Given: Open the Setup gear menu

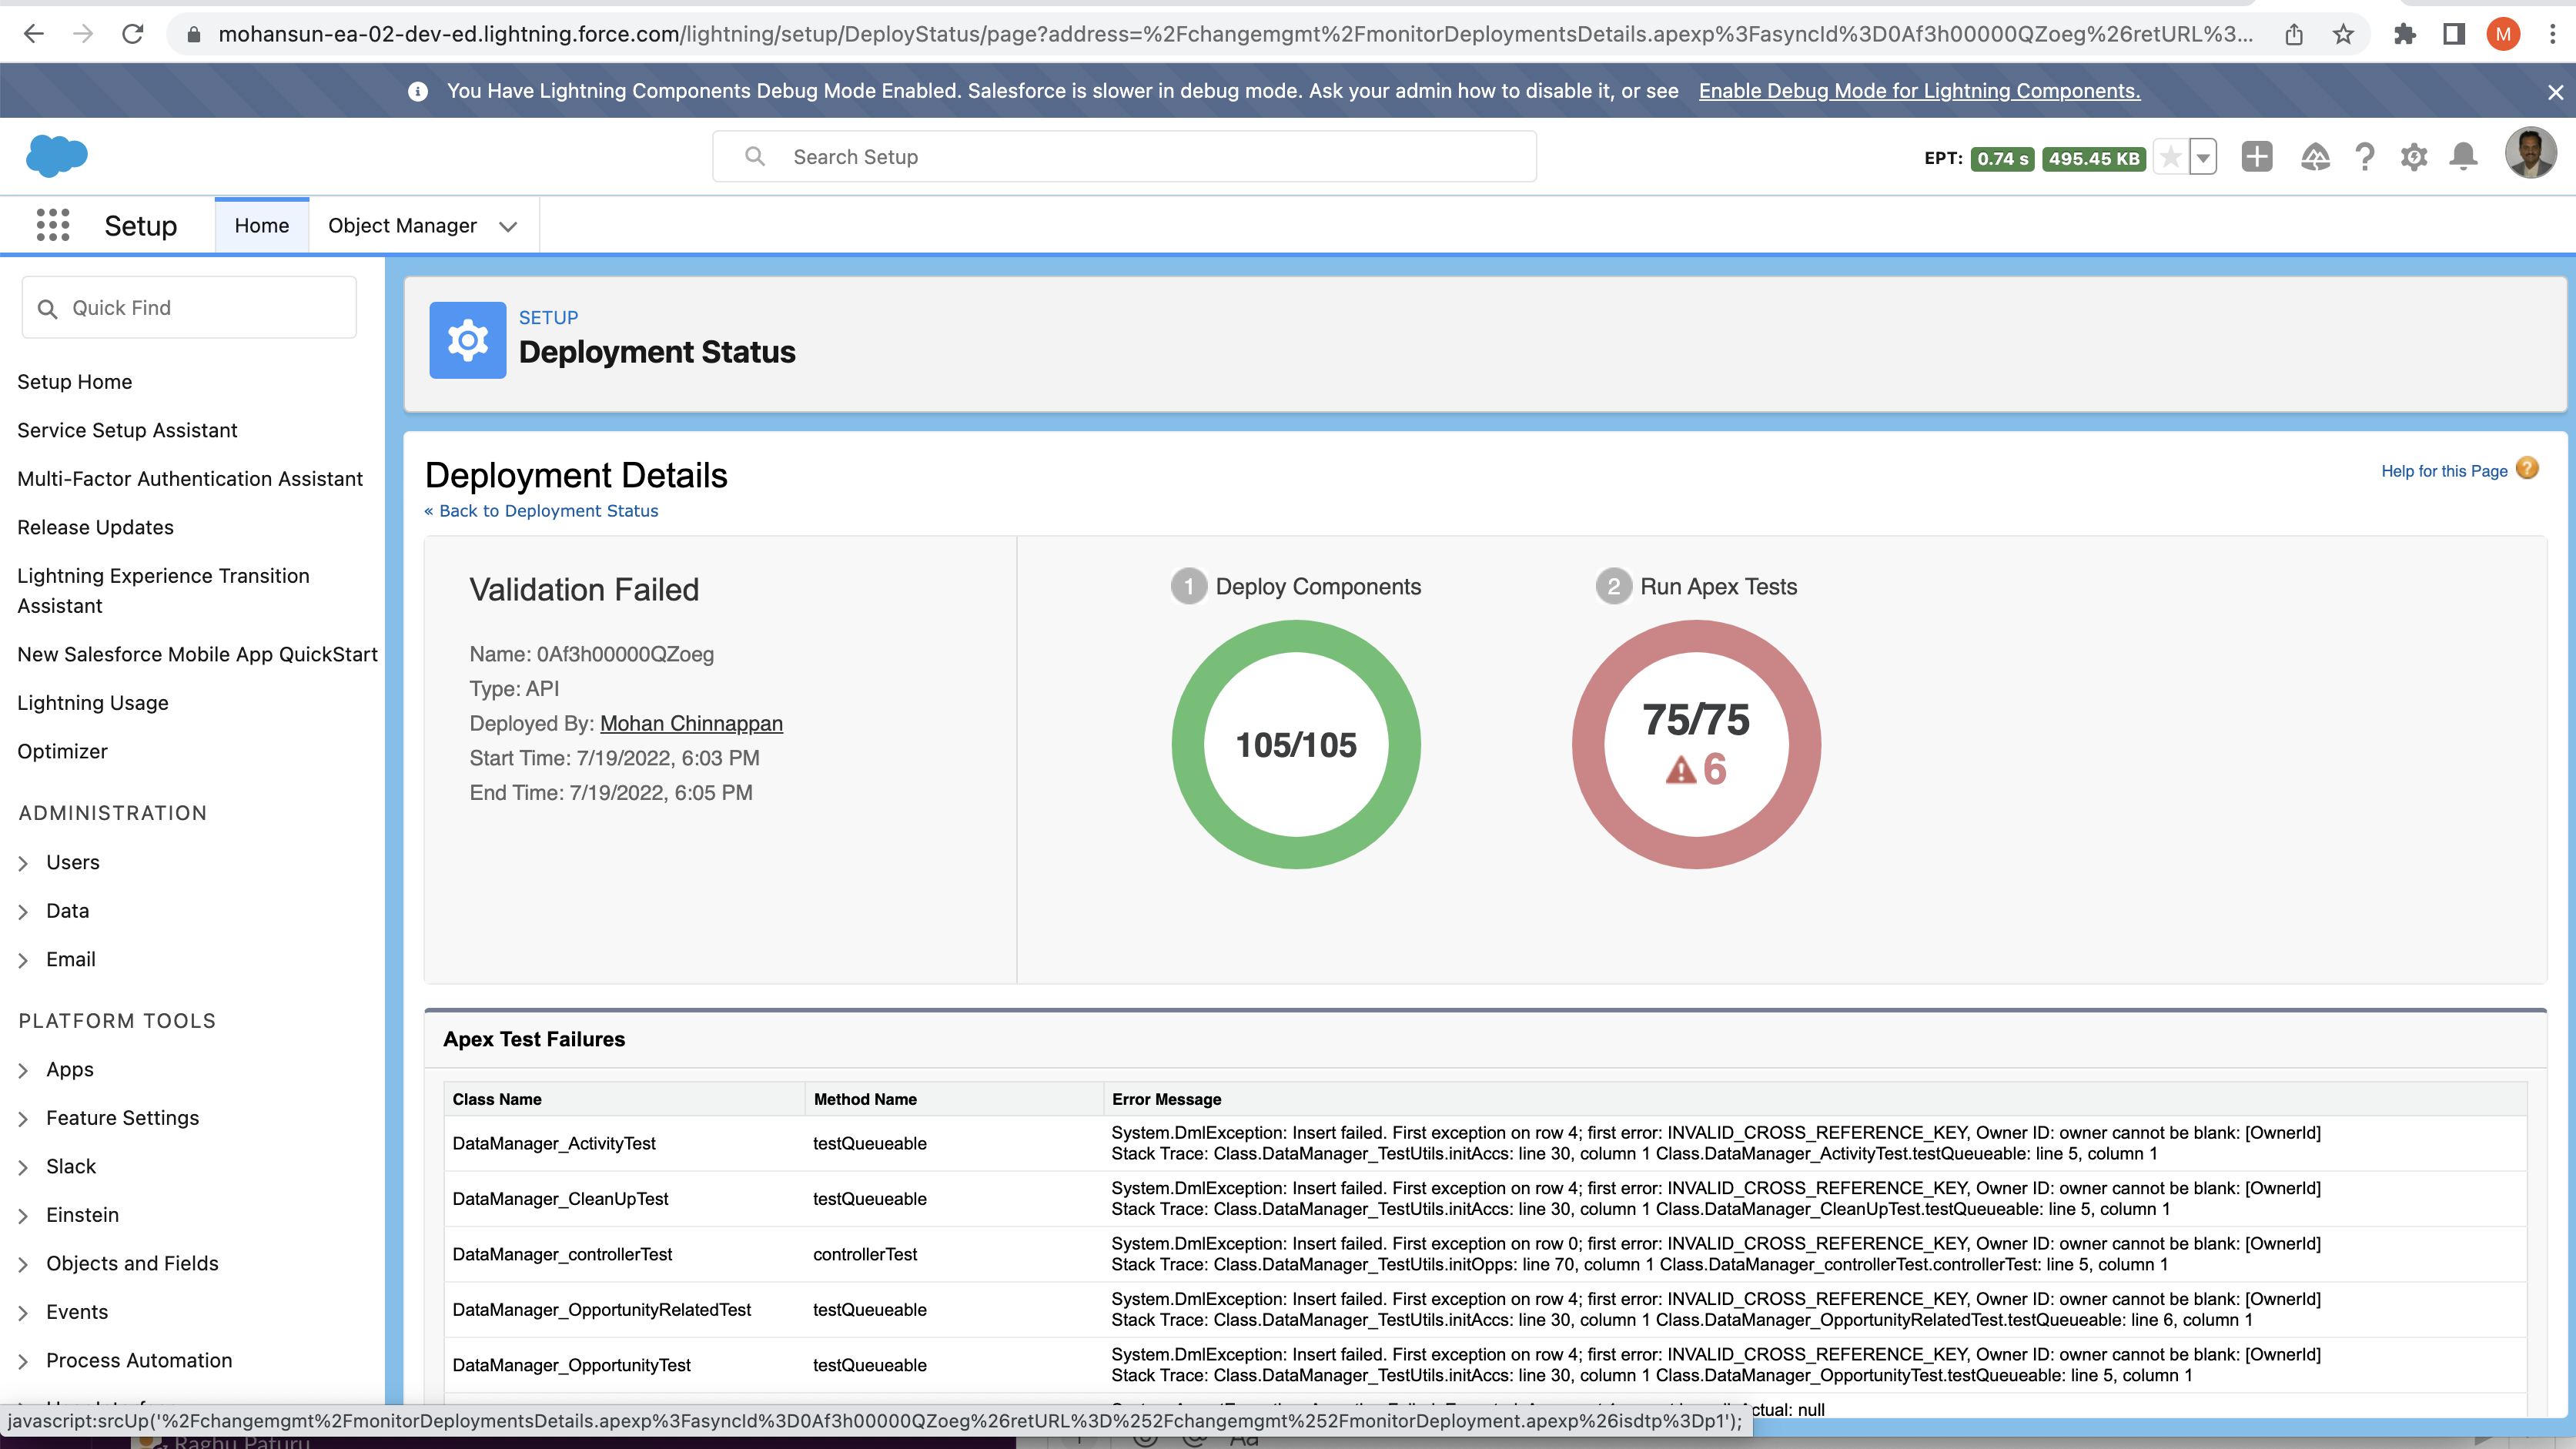Looking at the screenshot, I should point(2413,157).
